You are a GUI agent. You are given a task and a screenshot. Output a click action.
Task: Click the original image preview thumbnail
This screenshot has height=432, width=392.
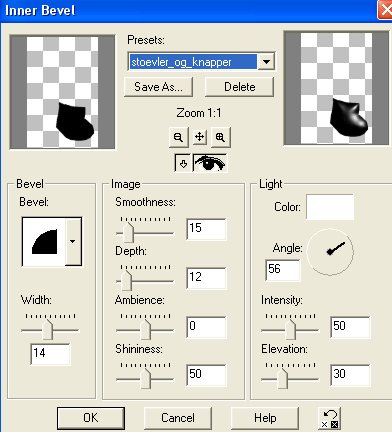point(63,92)
